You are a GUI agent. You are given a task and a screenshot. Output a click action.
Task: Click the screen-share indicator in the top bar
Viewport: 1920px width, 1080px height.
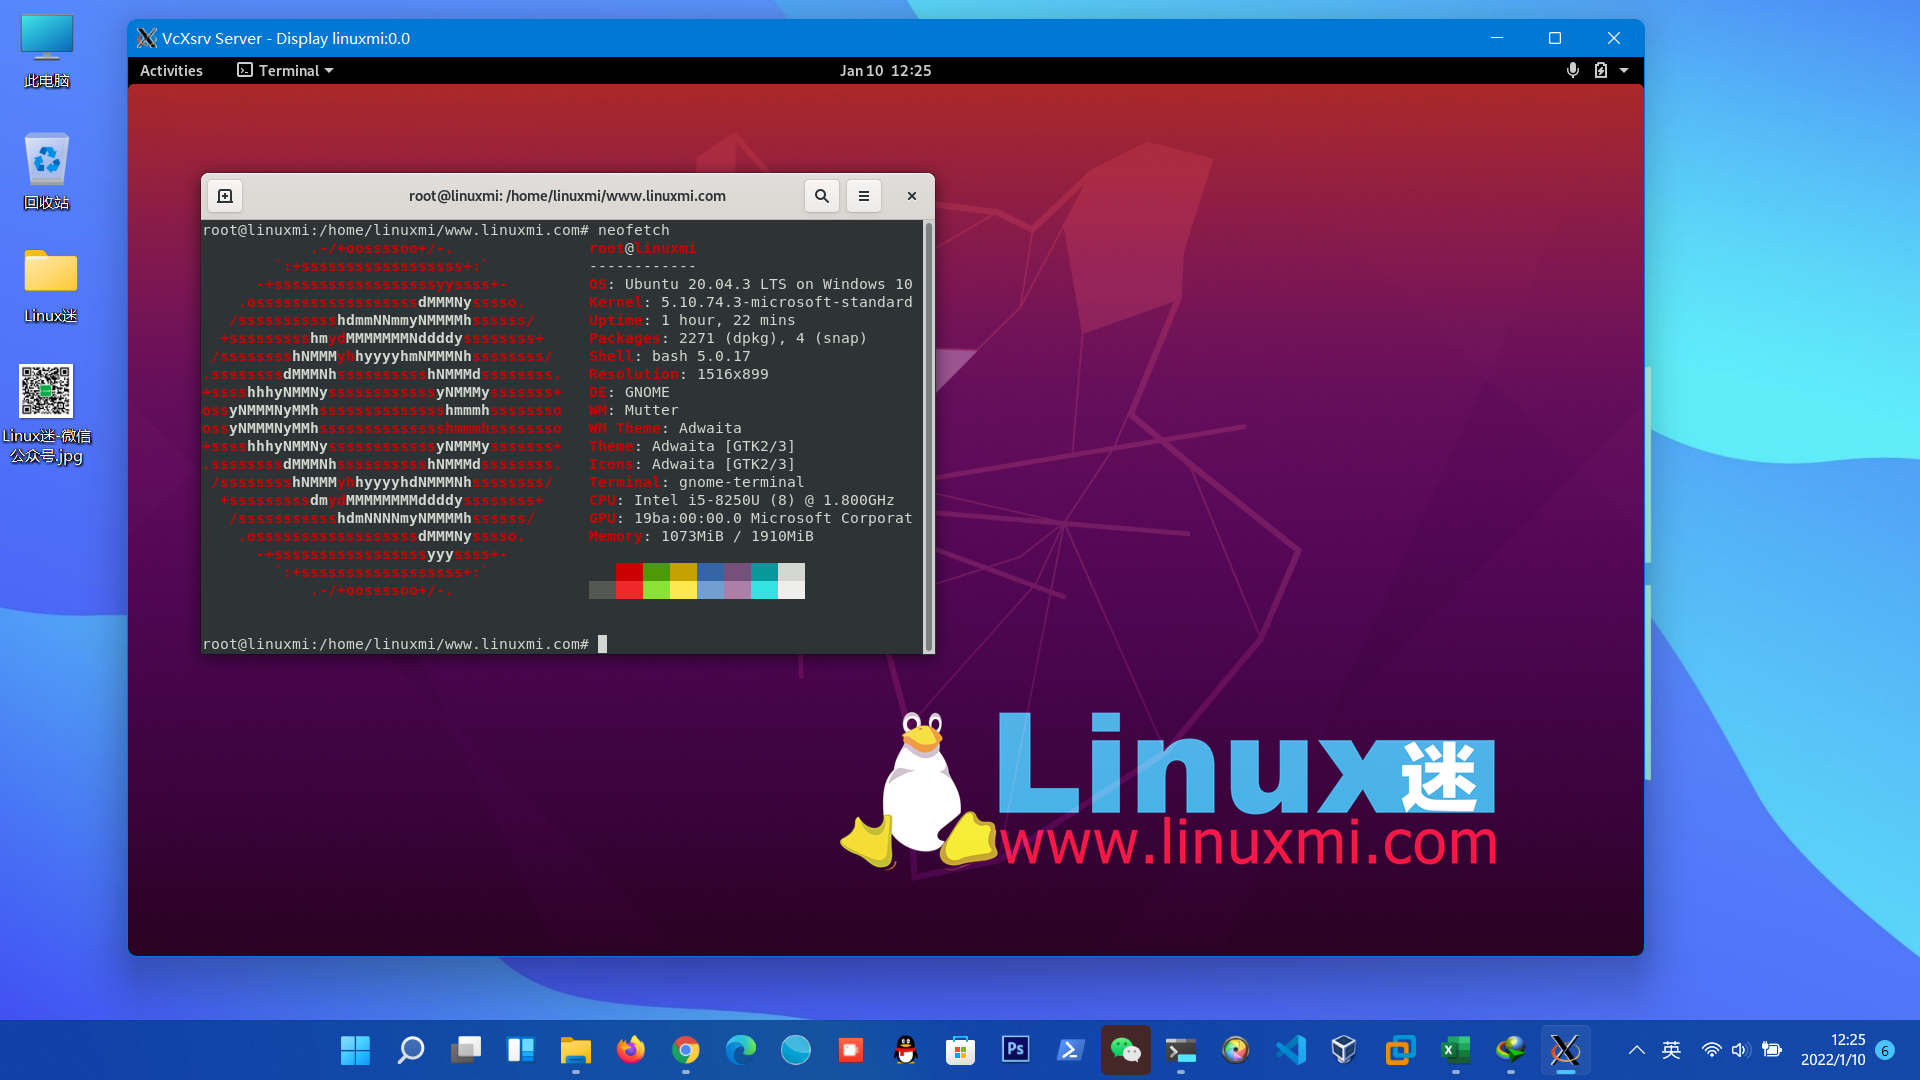(1602, 70)
